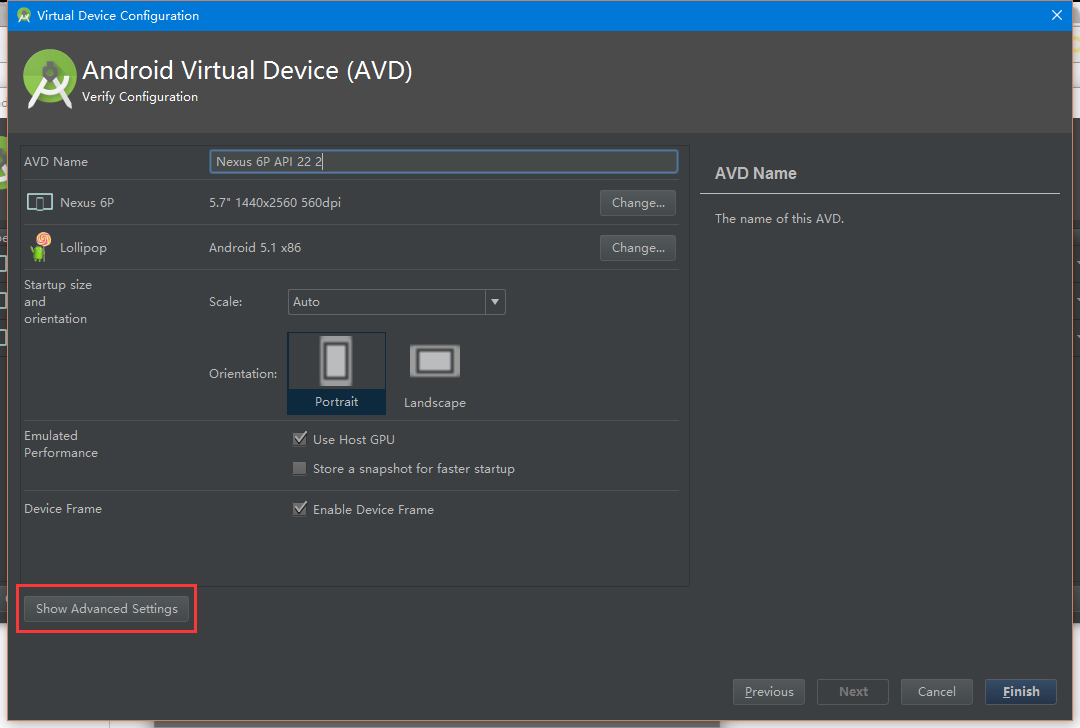Close the Virtual Device Configuration dialog
This screenshot has width=1080, height=728.
[1056, 15]
